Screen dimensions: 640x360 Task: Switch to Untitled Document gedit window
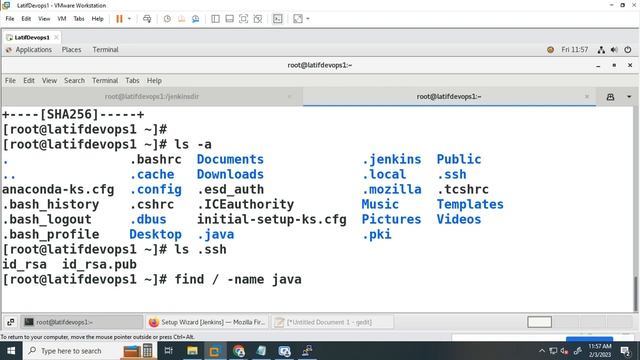(333, 322)
